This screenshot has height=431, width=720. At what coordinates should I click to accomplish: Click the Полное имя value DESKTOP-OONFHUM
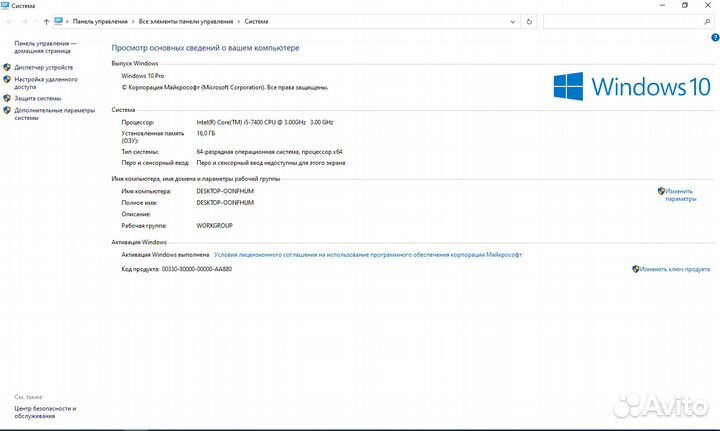[225, 203]
